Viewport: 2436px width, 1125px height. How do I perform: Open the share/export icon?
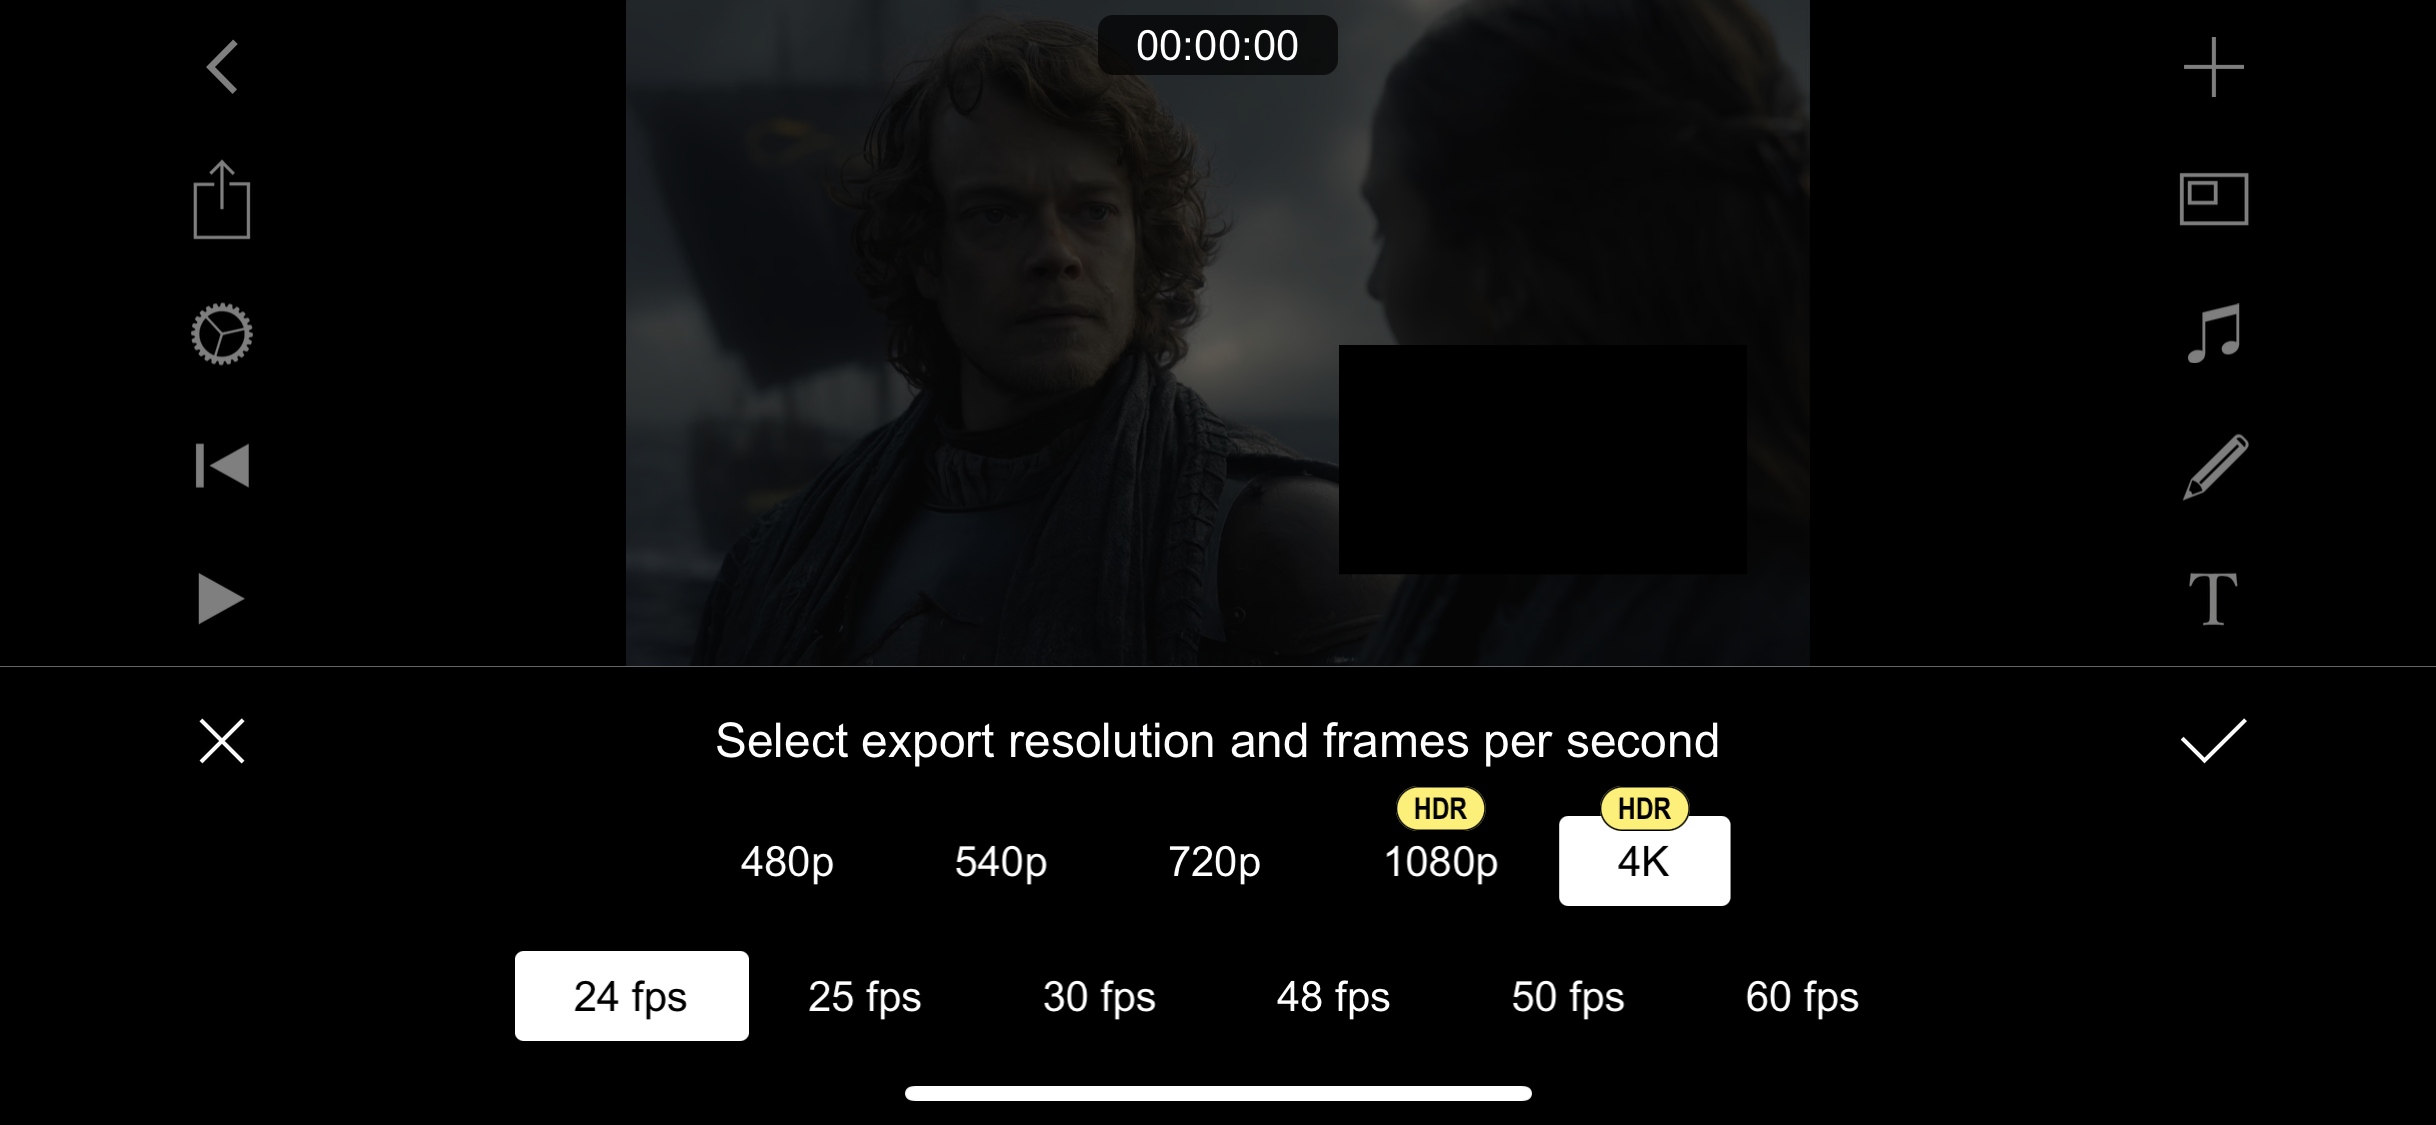tap(222, 200)
